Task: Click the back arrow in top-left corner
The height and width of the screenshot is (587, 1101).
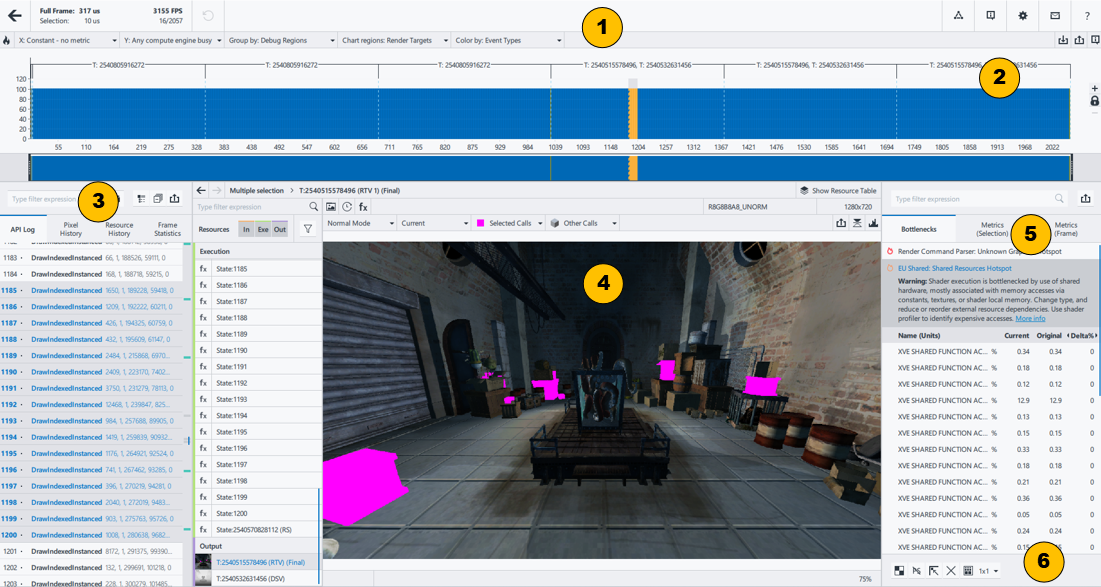Action: point(15,16)
